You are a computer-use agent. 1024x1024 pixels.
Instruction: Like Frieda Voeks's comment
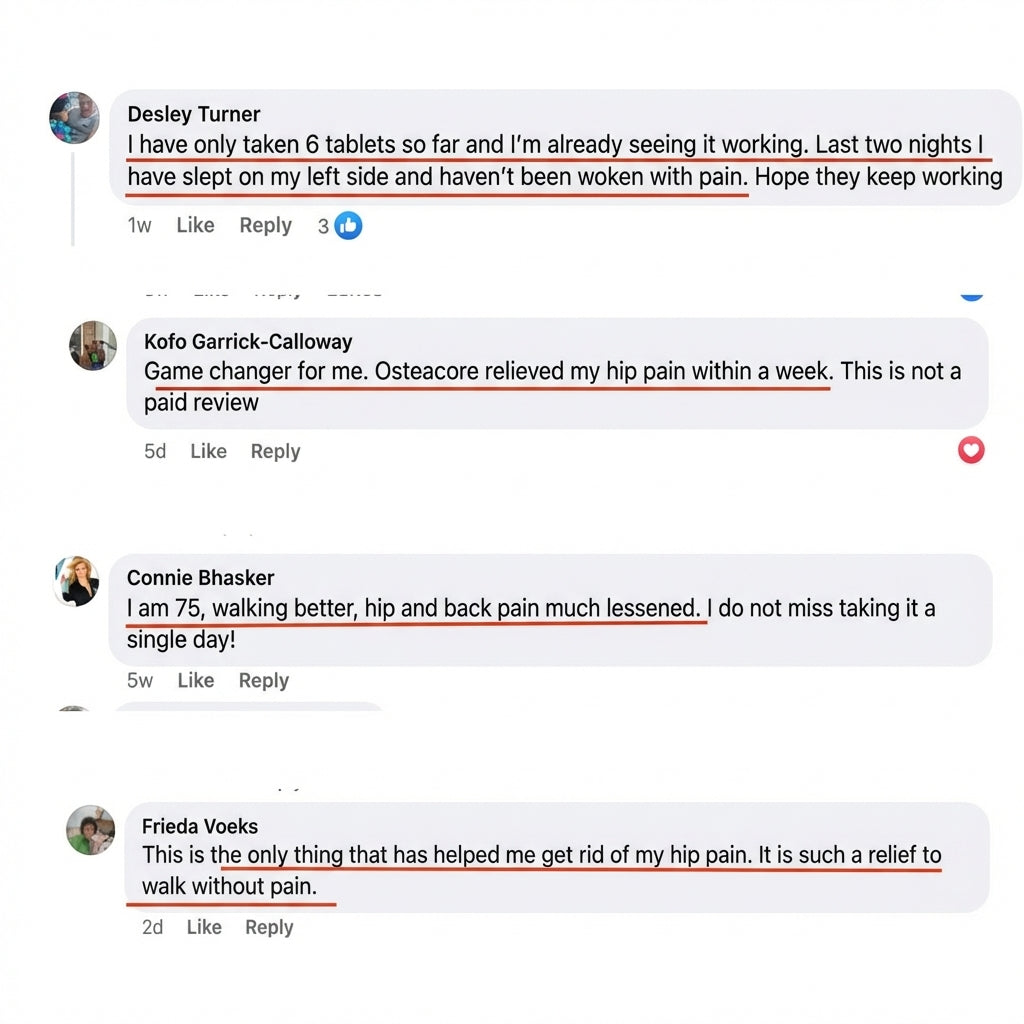pyautogui.click(x=204, y=927)
